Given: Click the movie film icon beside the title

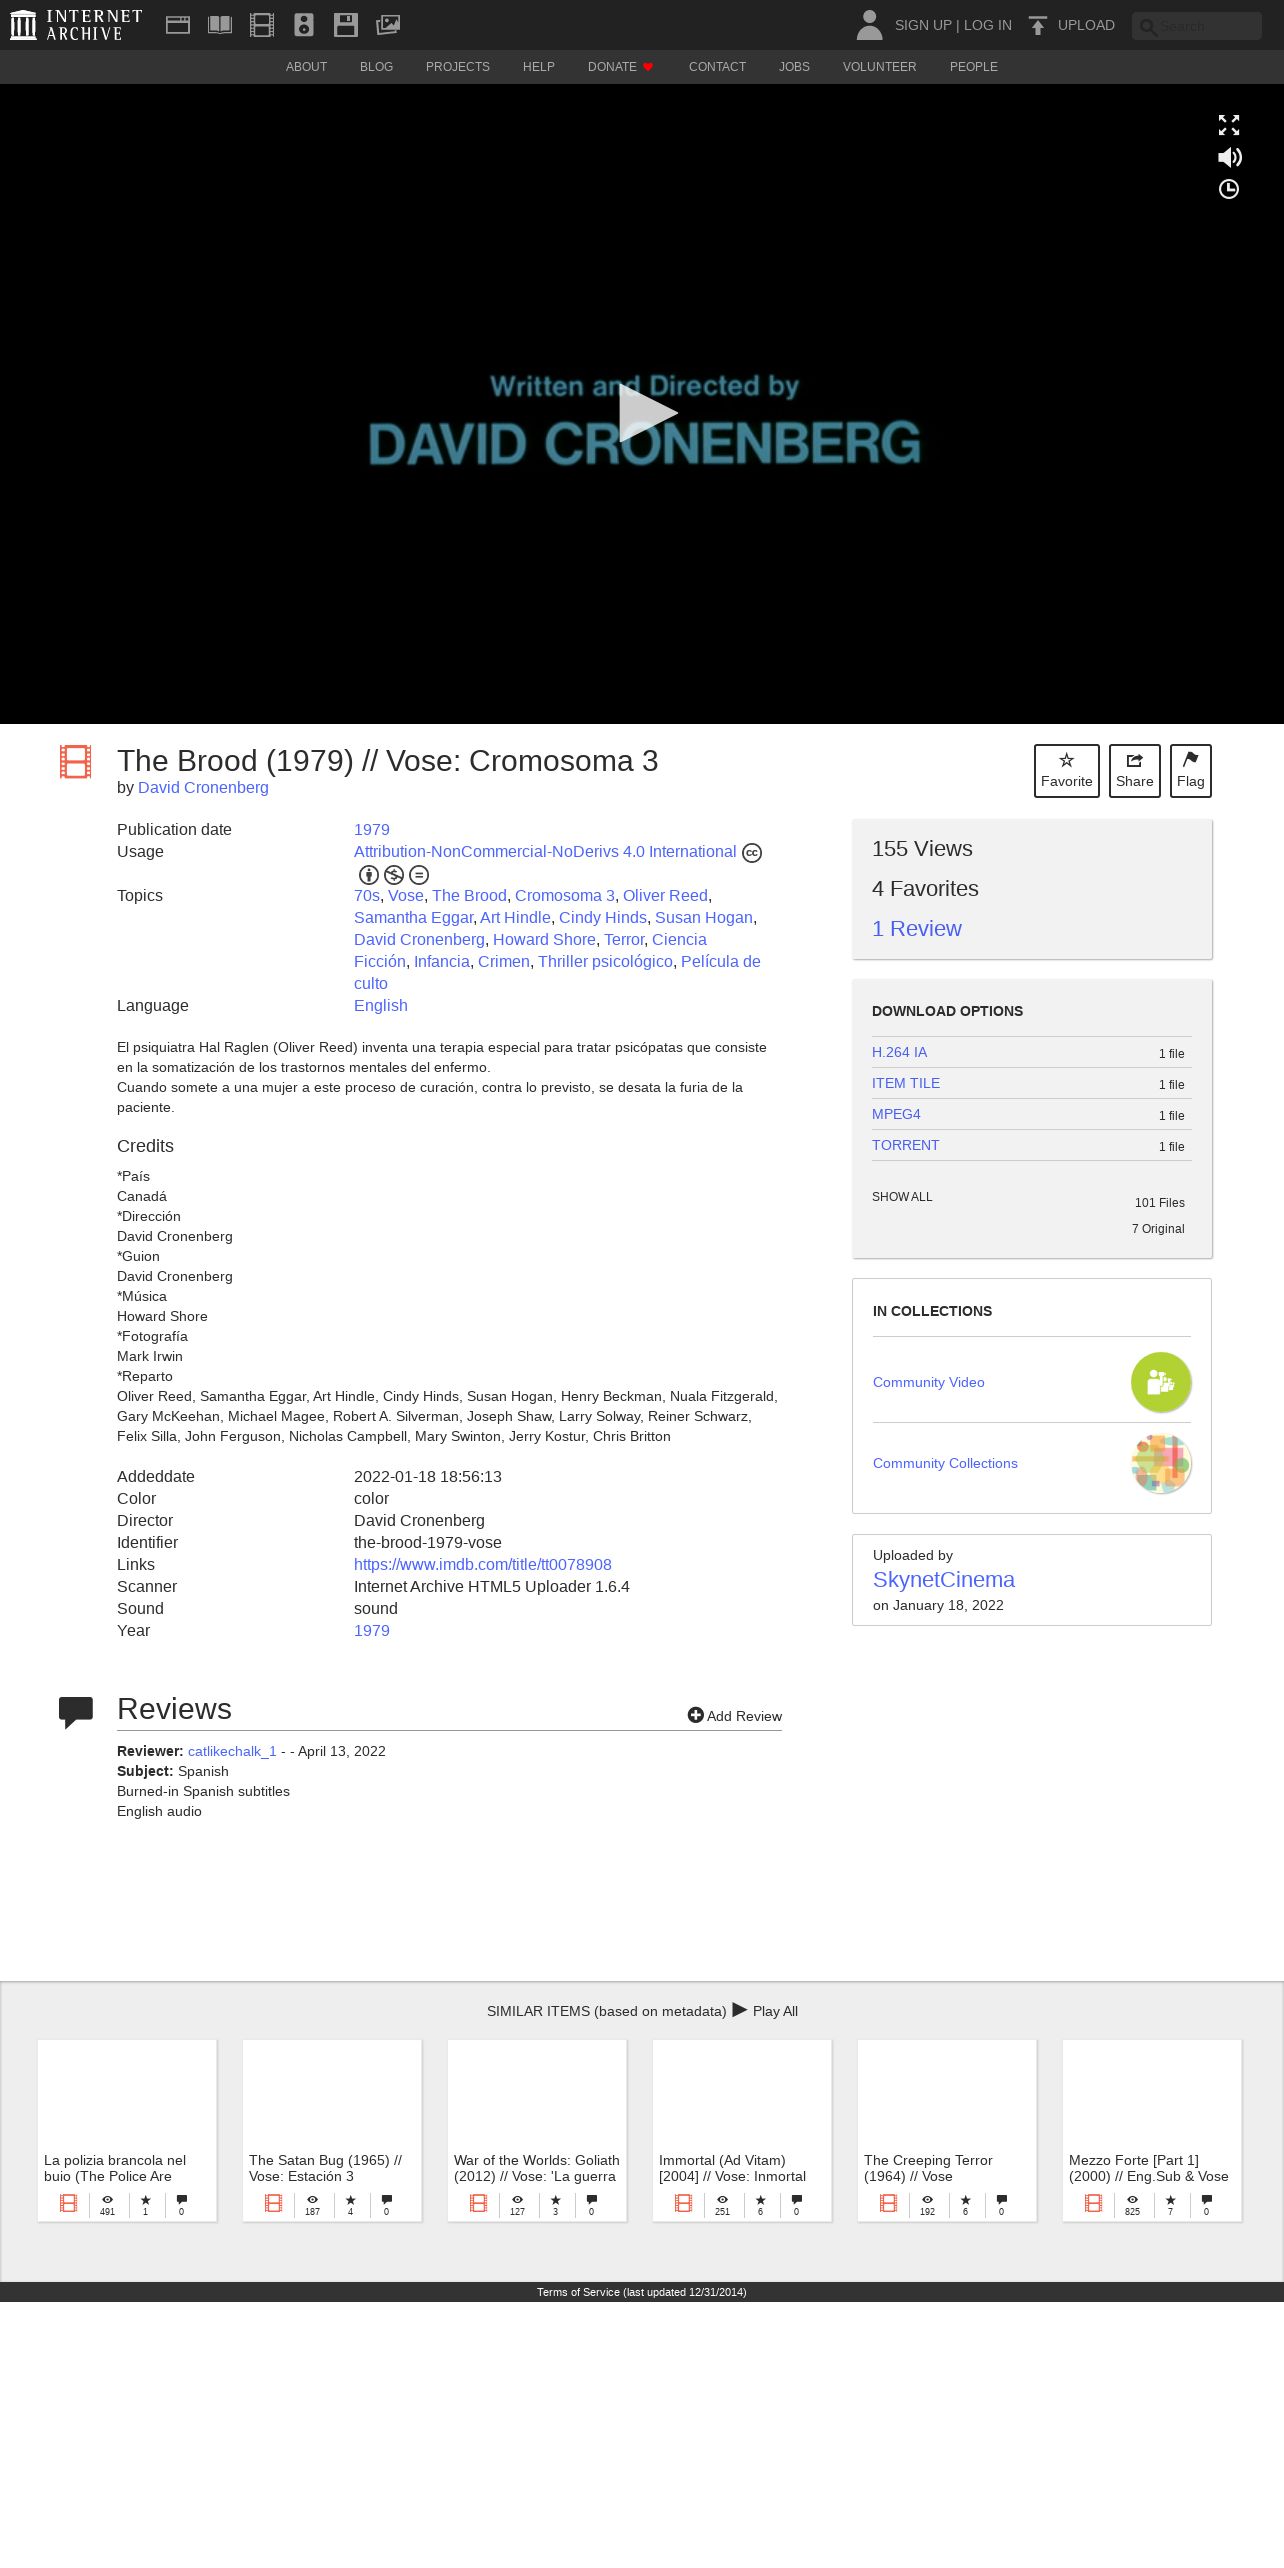Looking at the screenshot, I should point(75,762).
